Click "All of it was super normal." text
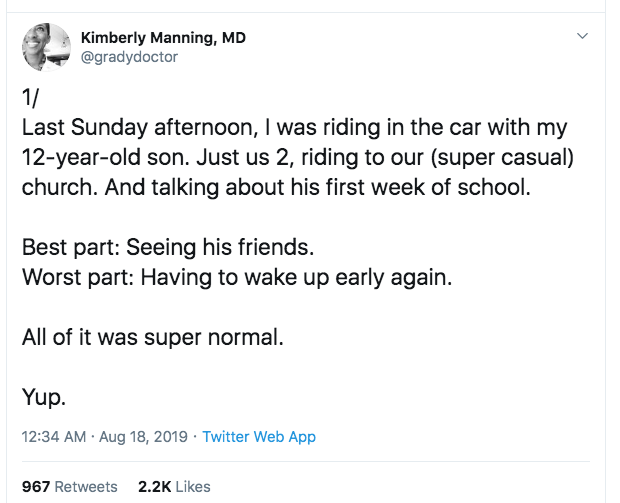 point(153,338)
